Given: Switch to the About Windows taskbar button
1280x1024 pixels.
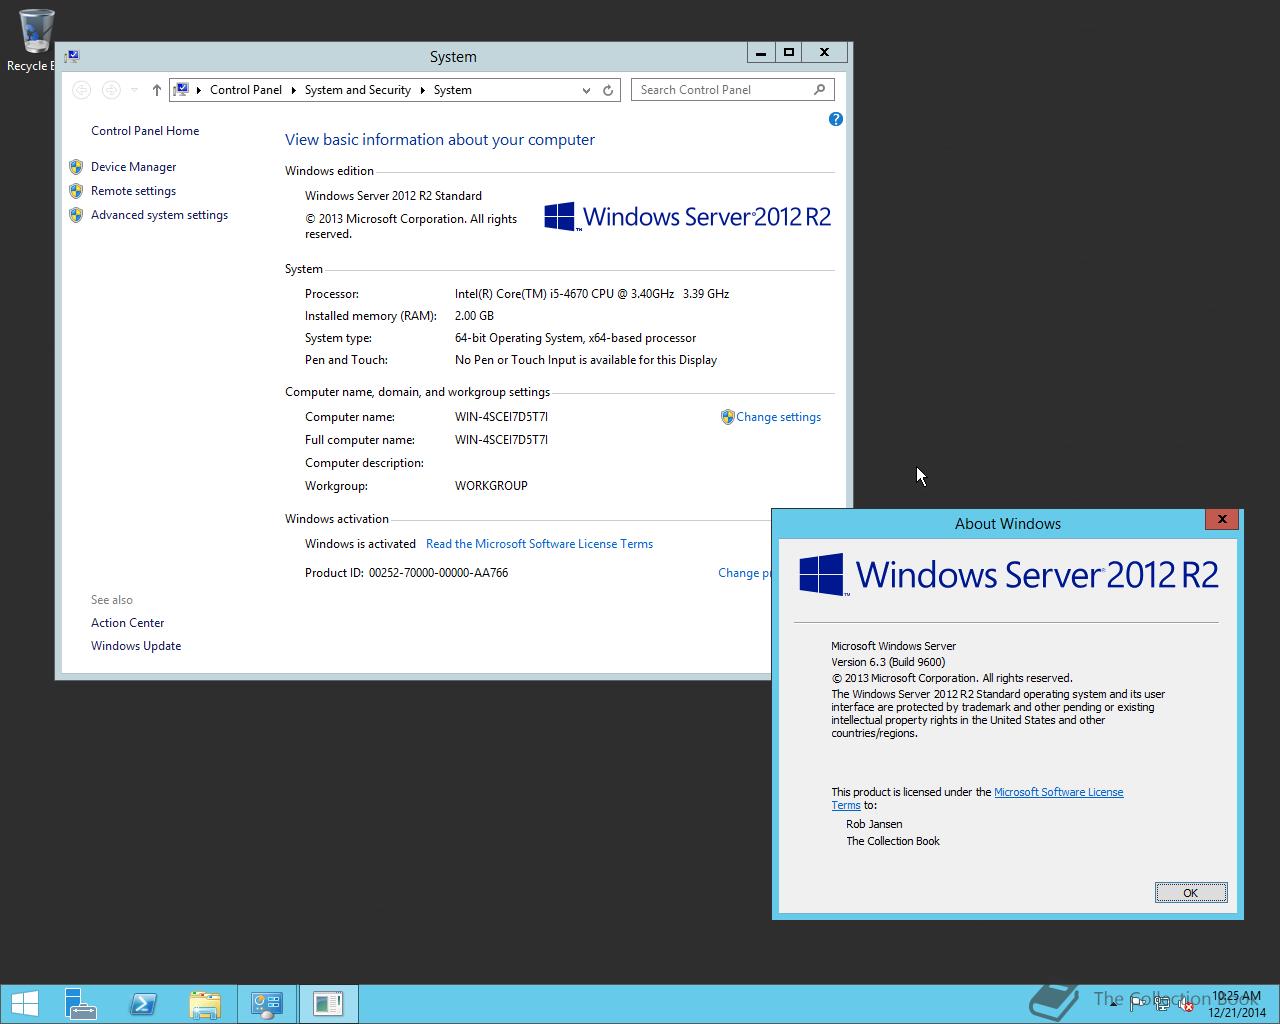Looking at the screenshot, I should pyautogui.click(x=327, y=1003).
